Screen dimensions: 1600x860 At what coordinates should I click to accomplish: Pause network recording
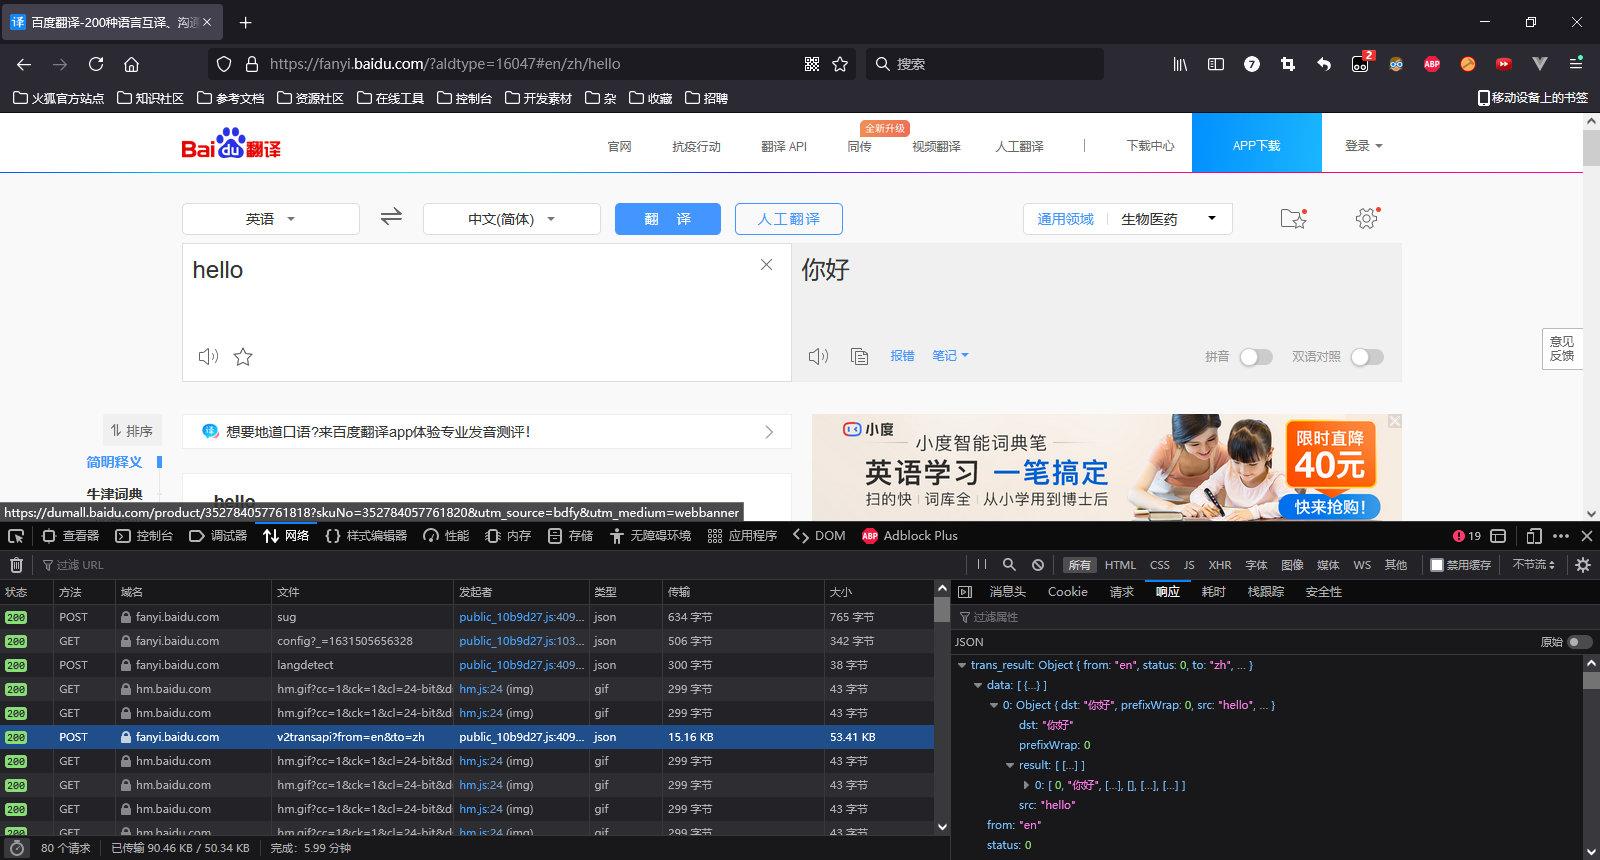pyautogui.click(x=982, y=565)
